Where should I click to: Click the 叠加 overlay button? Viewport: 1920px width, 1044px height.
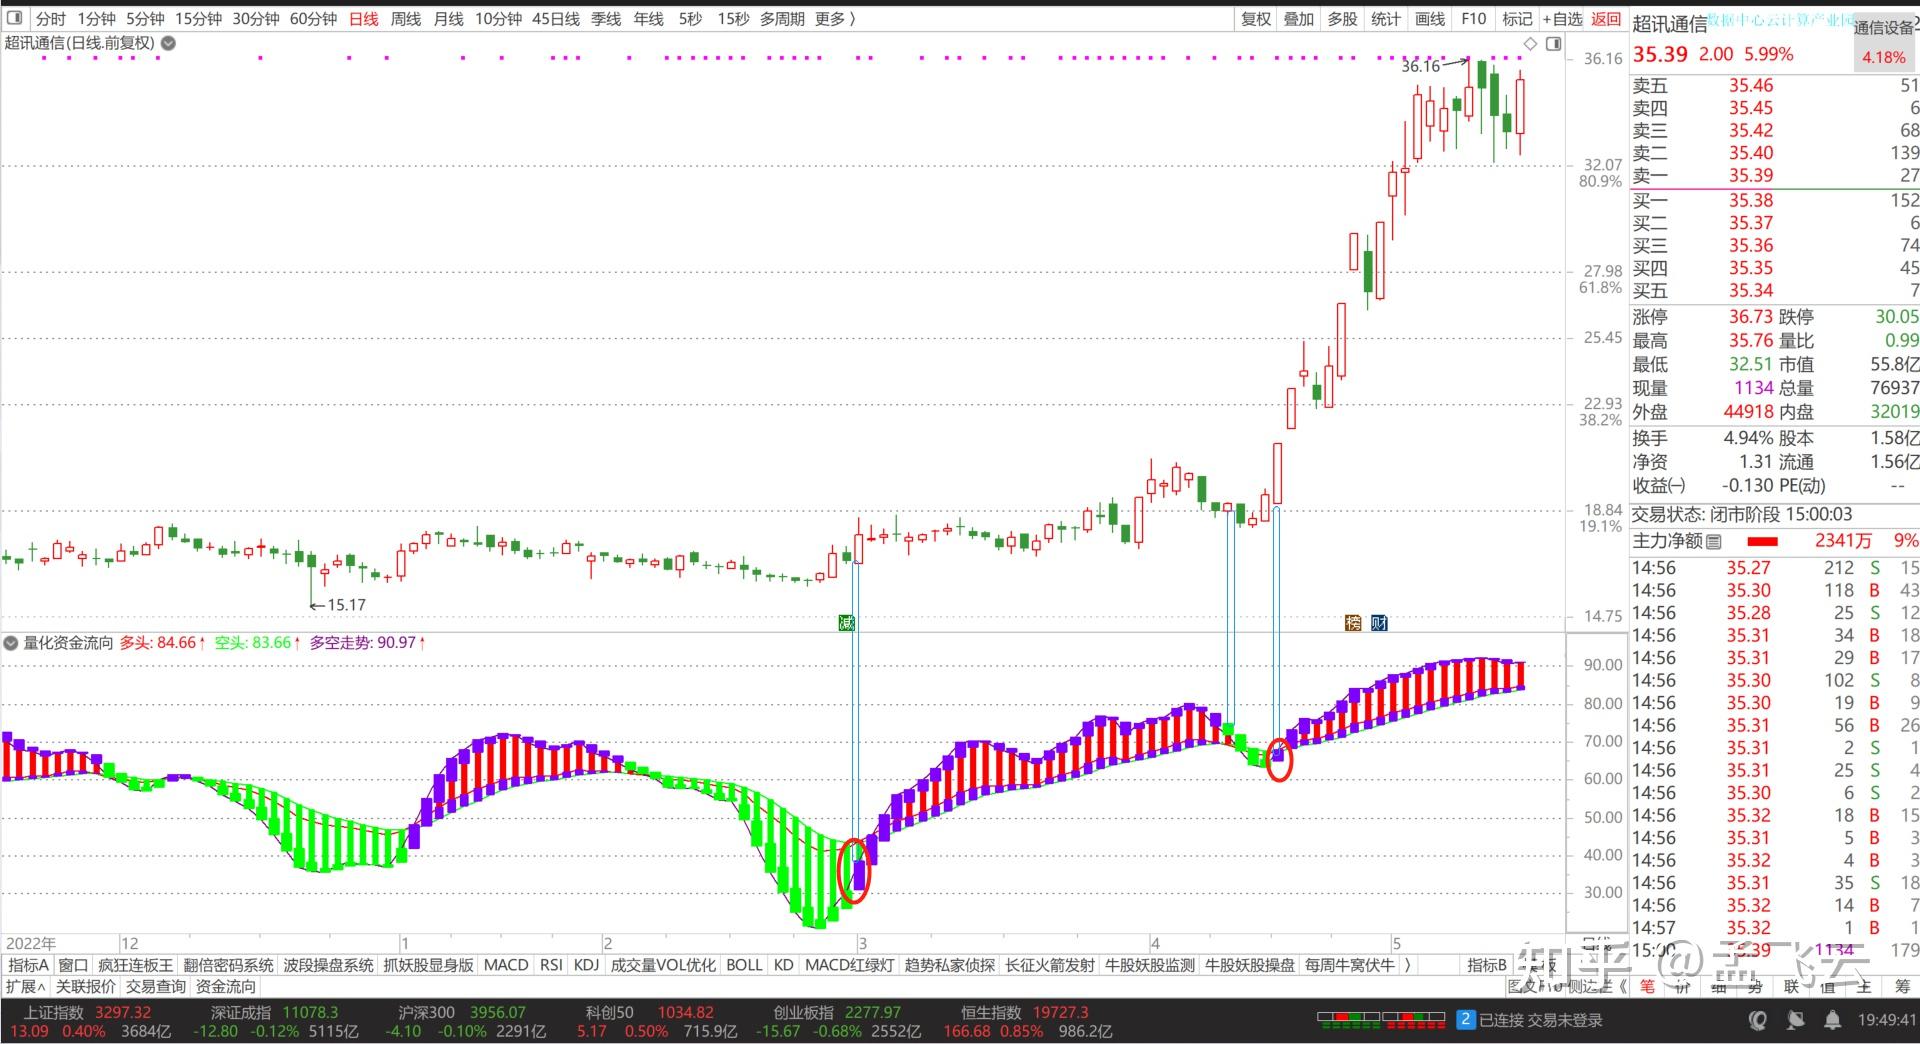[1299, 19]
